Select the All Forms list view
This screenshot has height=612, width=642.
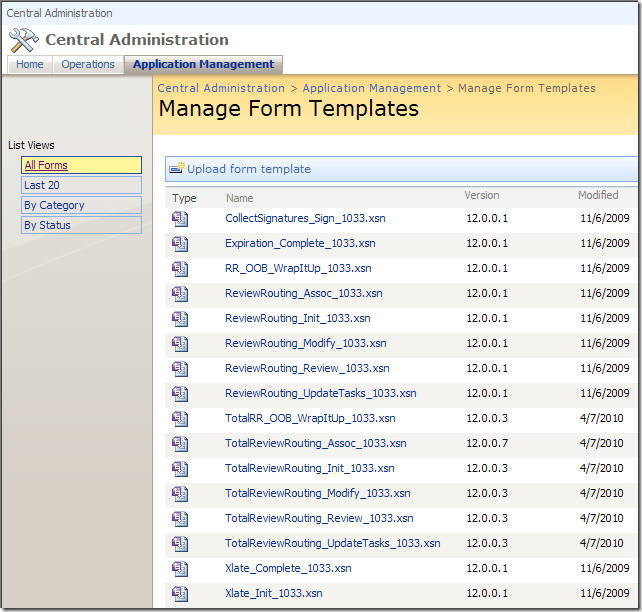point(46,166)
